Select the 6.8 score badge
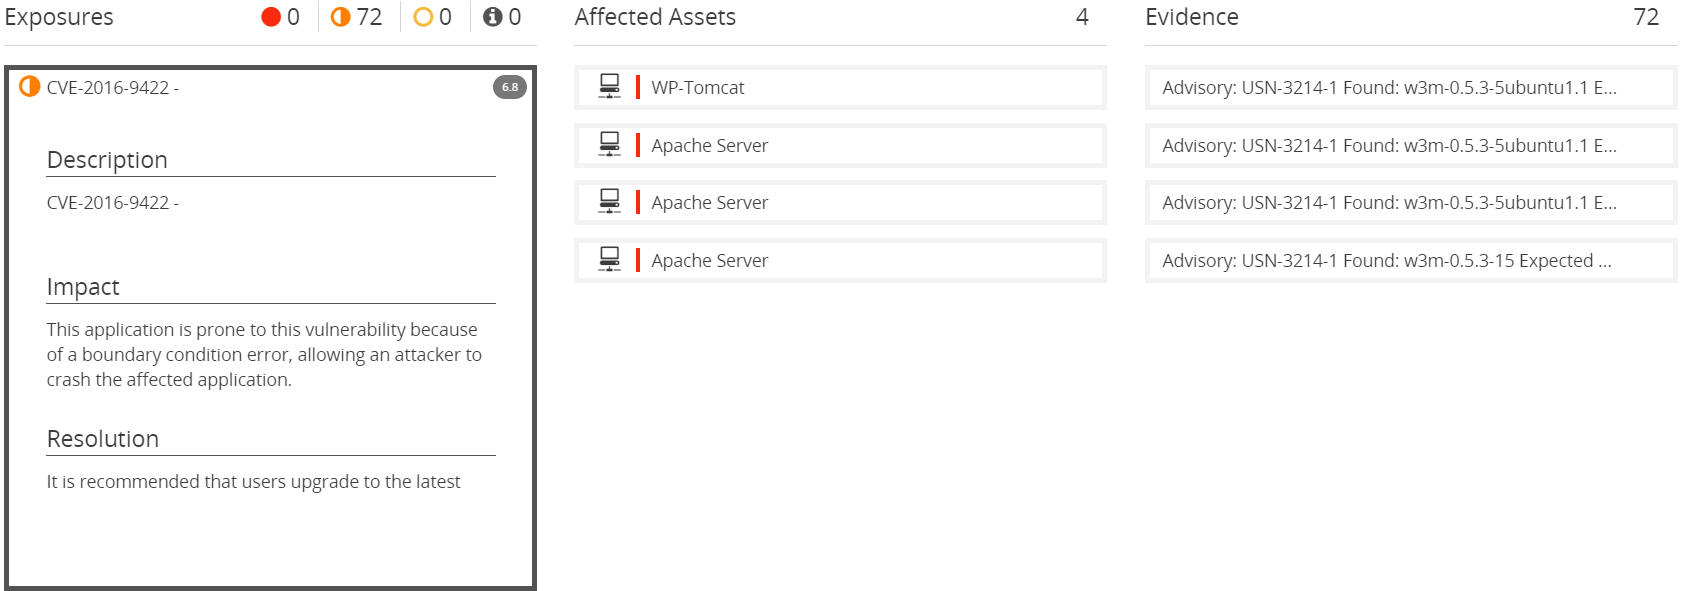Screen dimensions: 1683x591 (510, 87)
